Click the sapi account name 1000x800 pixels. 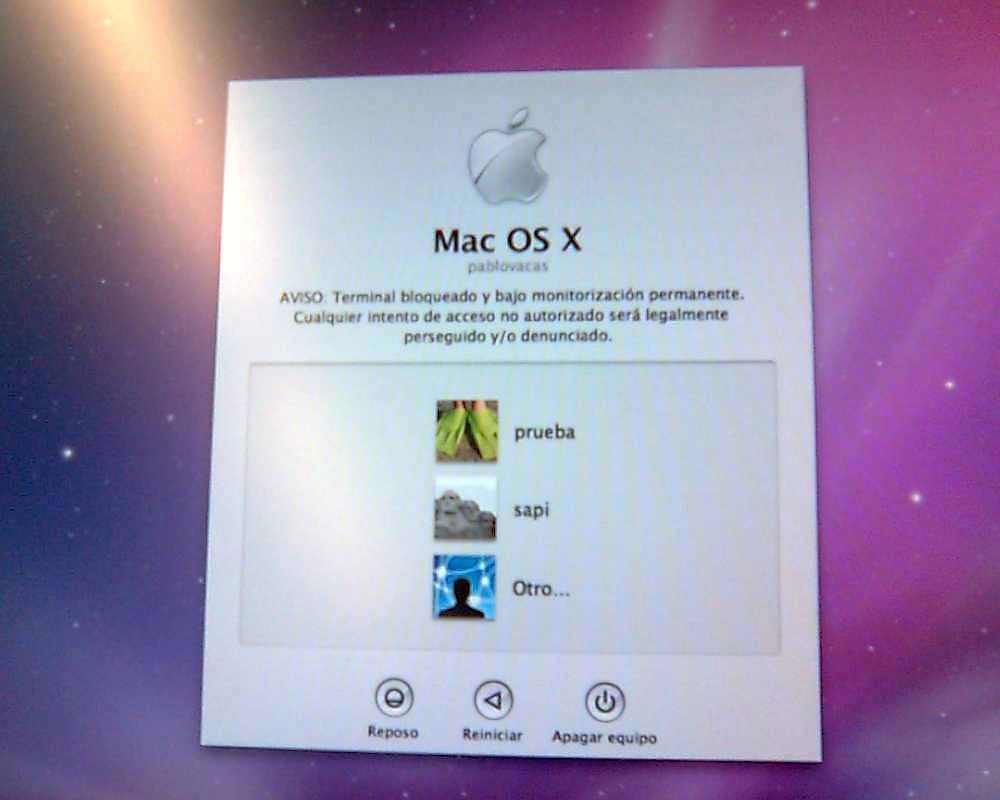tap(531, 510)
